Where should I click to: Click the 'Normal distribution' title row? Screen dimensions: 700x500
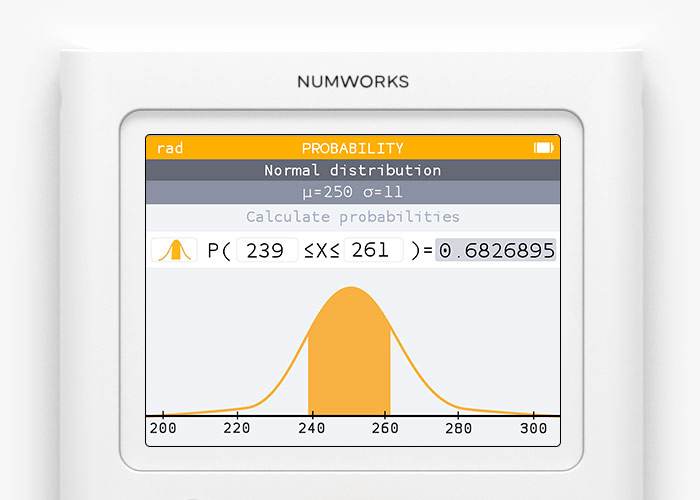tap(353, 170)
